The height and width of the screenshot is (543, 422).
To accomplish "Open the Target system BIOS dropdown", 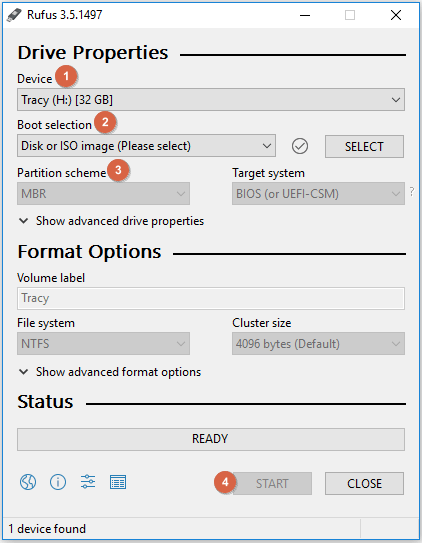I will (x=318, y=194).
